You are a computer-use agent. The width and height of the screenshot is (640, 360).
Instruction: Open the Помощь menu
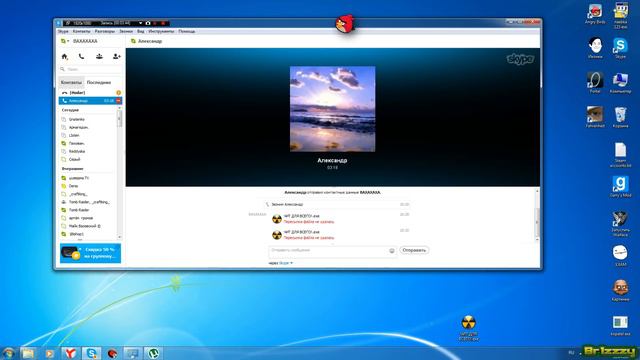[187, 31]
